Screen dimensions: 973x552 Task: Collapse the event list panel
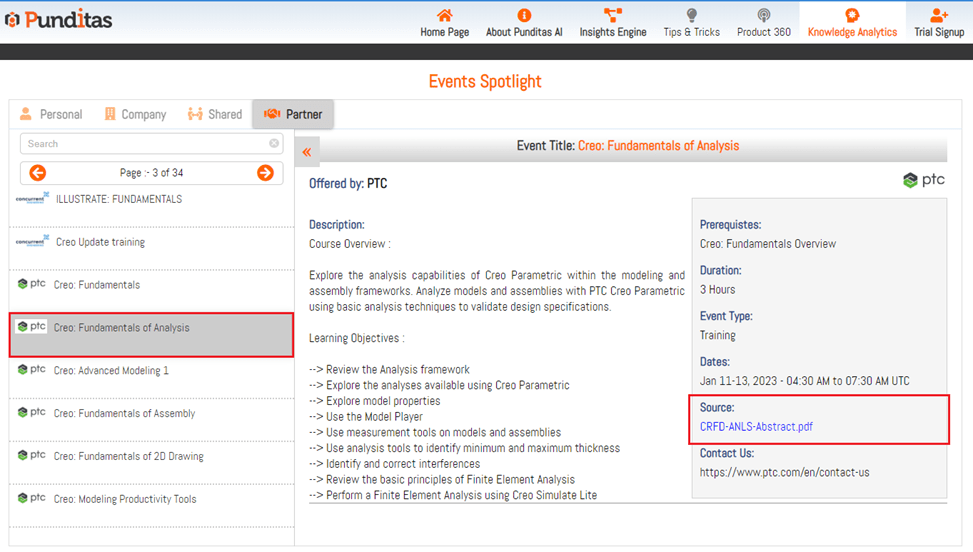(x=307, y=152)
